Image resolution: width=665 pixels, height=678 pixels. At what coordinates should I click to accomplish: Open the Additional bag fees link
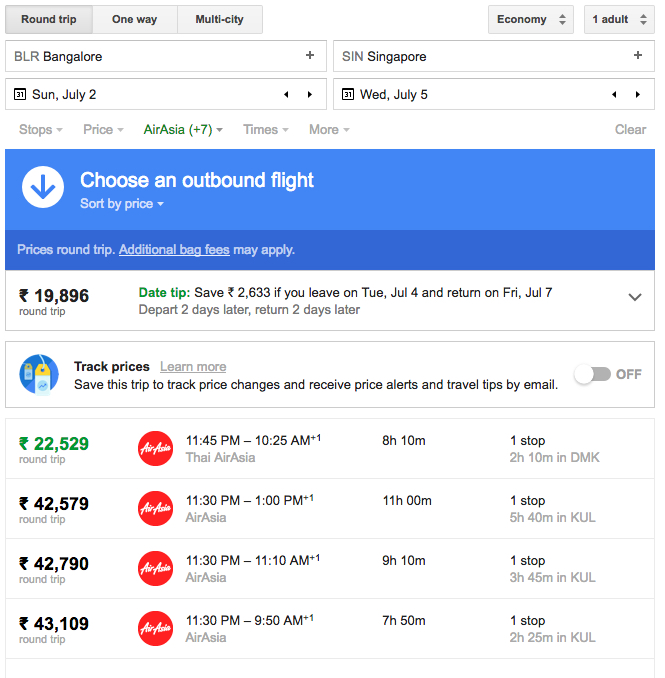(174, 249)
